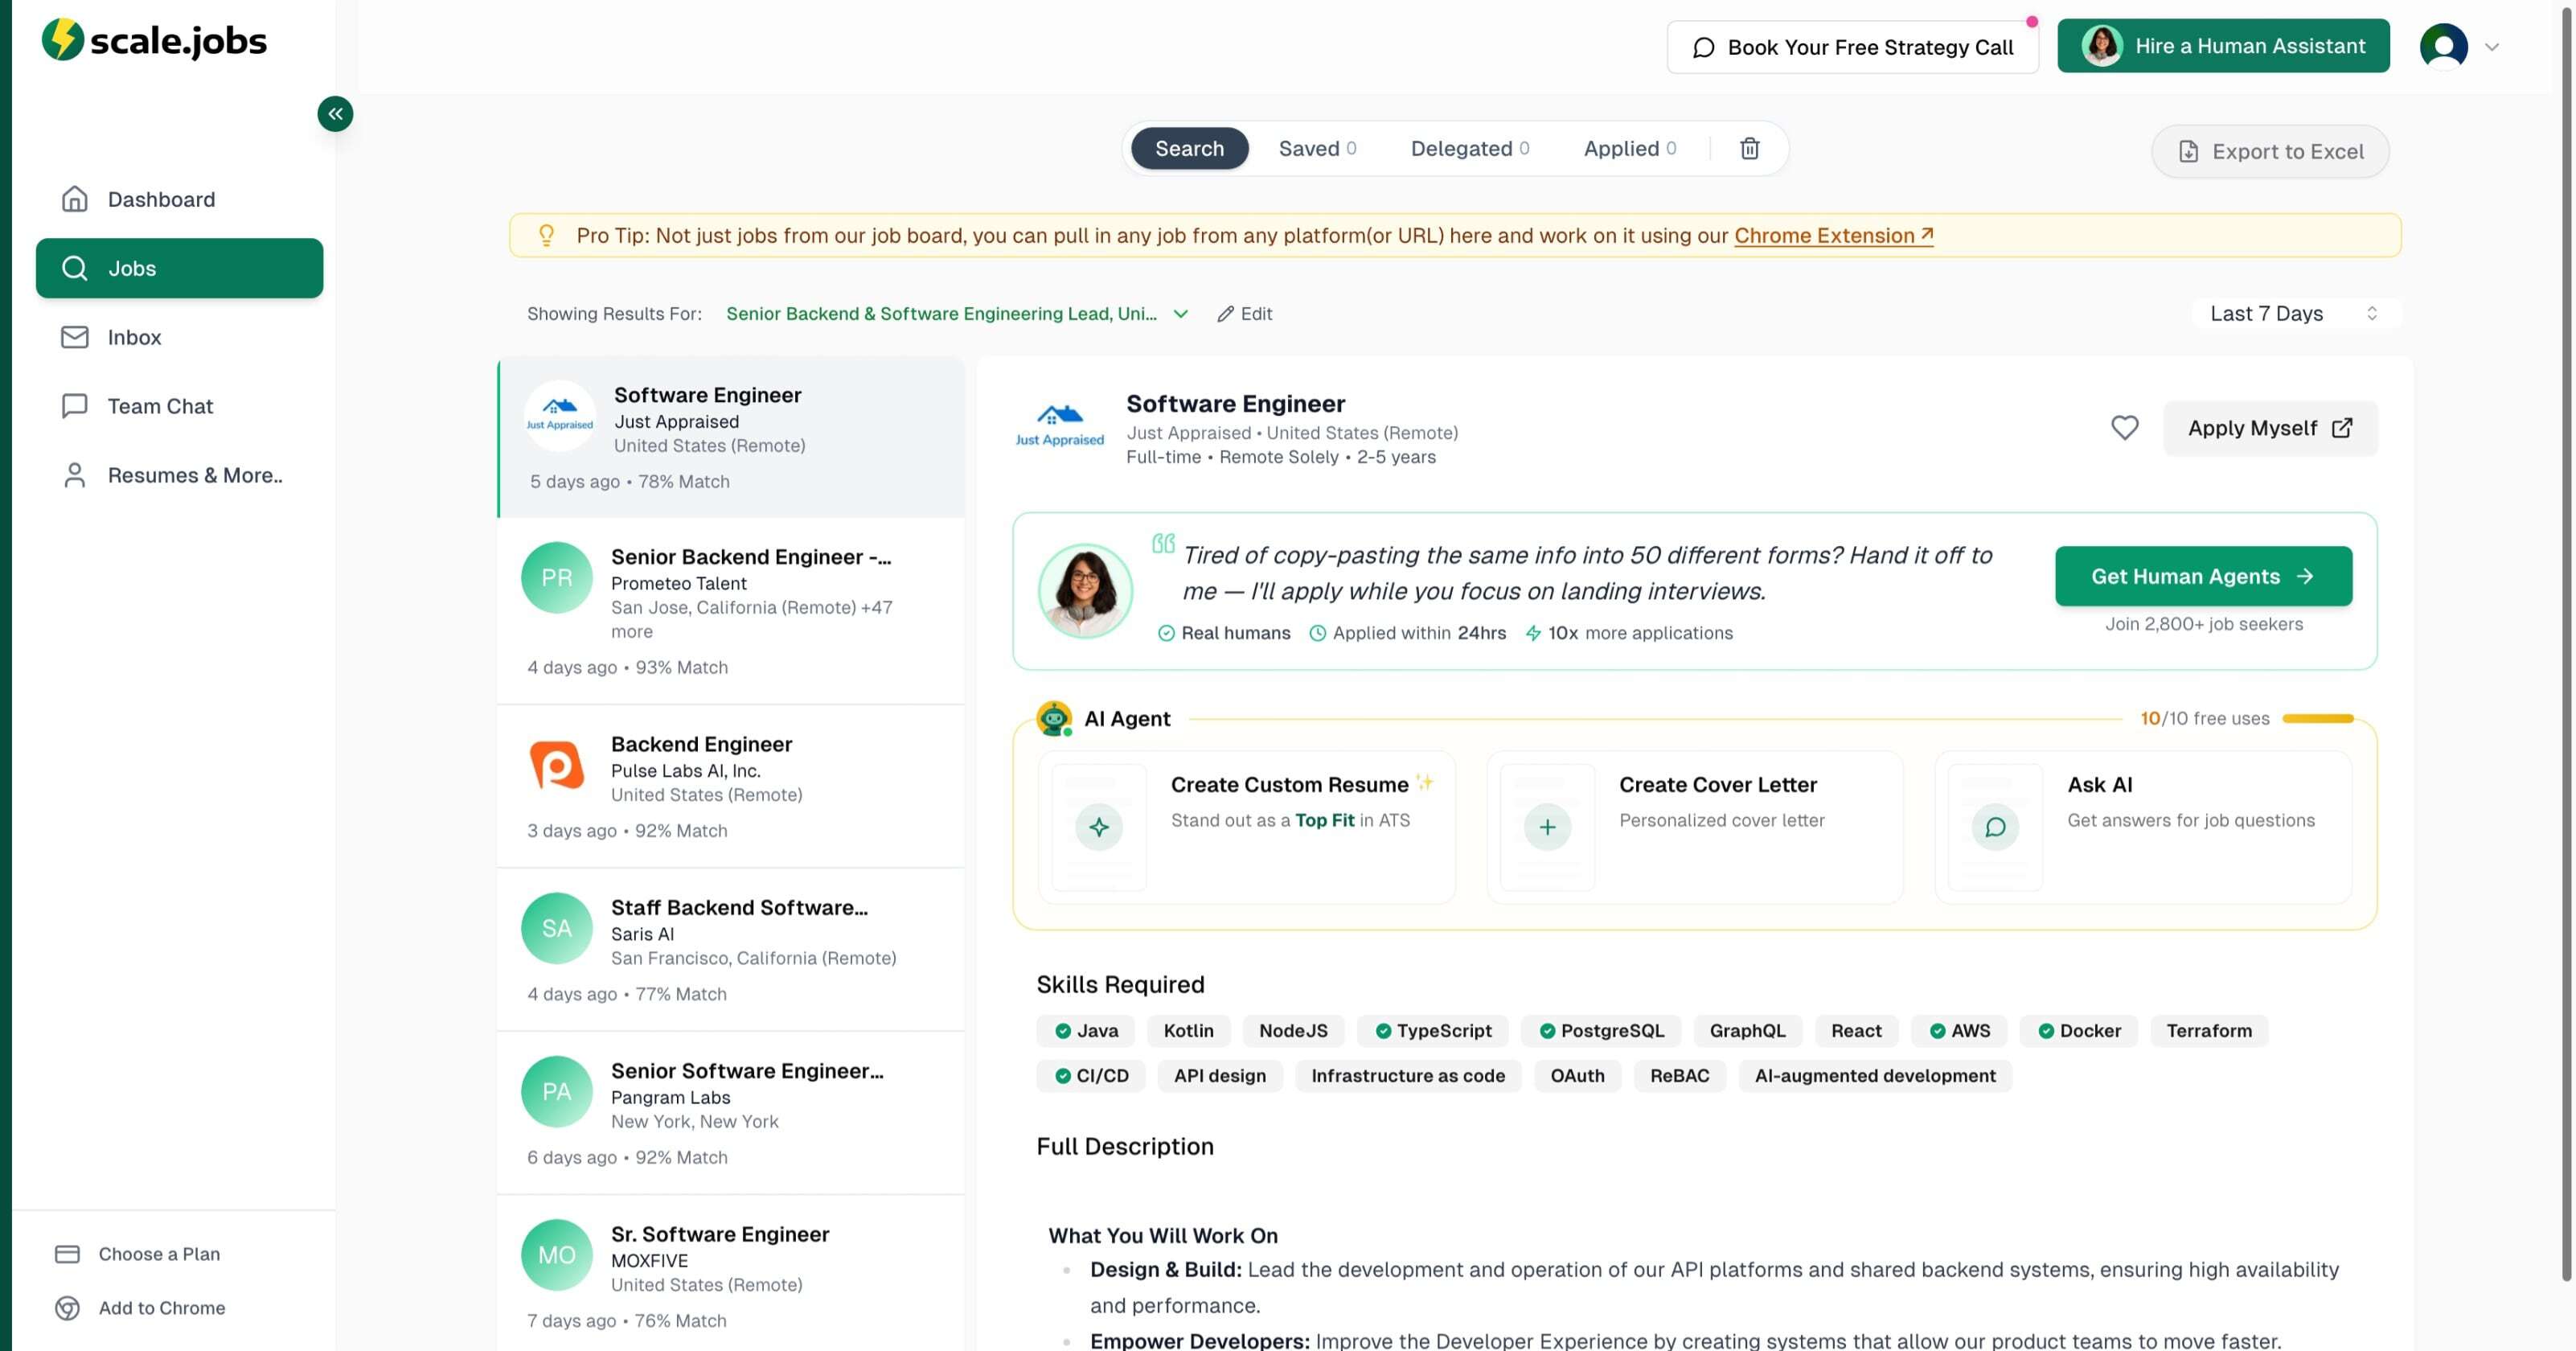Click the Docker skill tag

coord(2078,1031)
